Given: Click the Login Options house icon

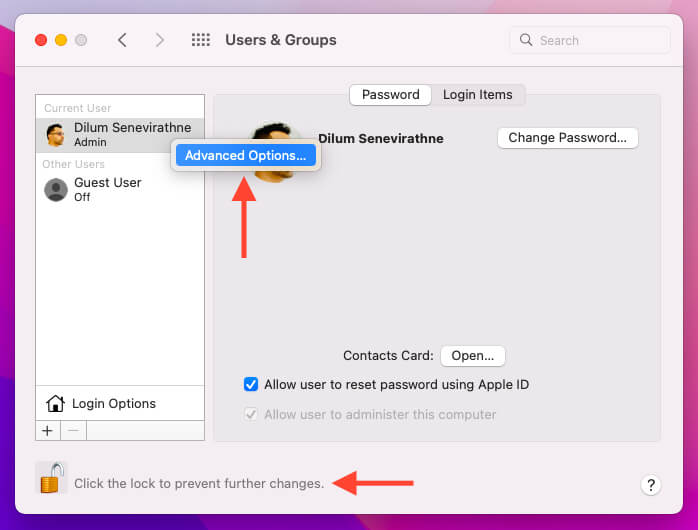Looking at the screenshot, I should (x=55, y=403).
